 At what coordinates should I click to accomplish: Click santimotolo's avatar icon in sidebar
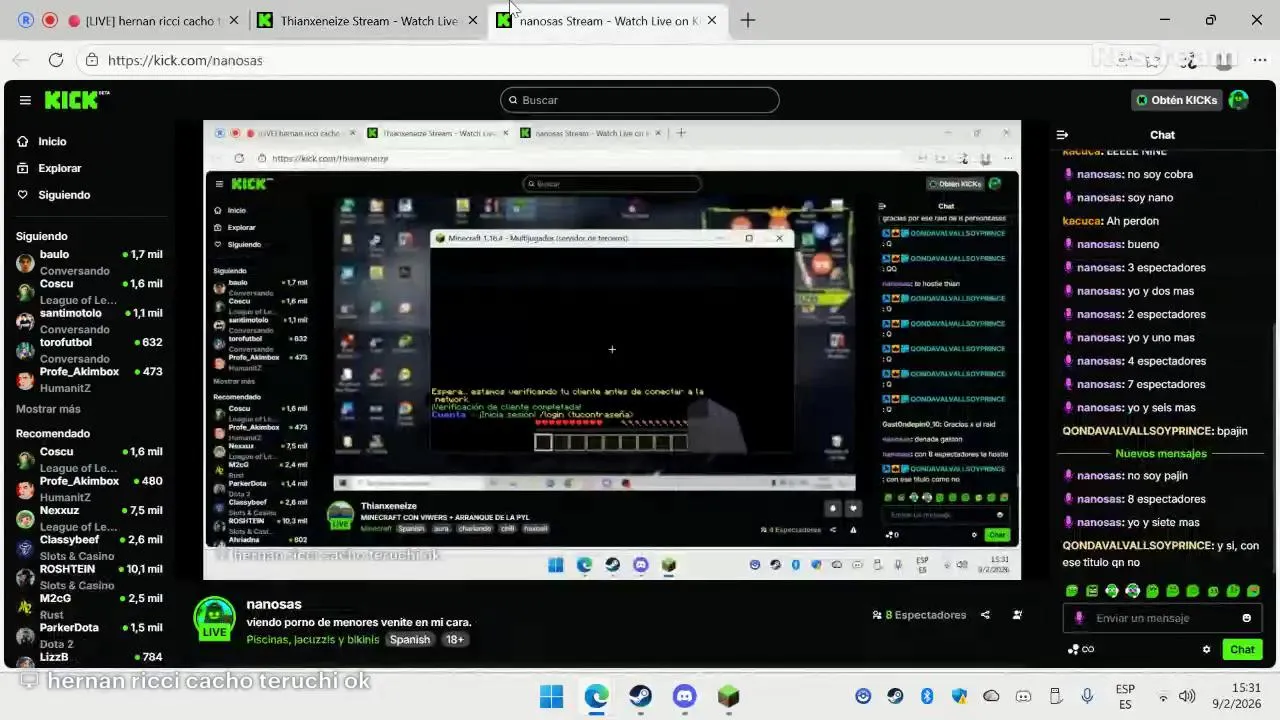tap(25, 321)
